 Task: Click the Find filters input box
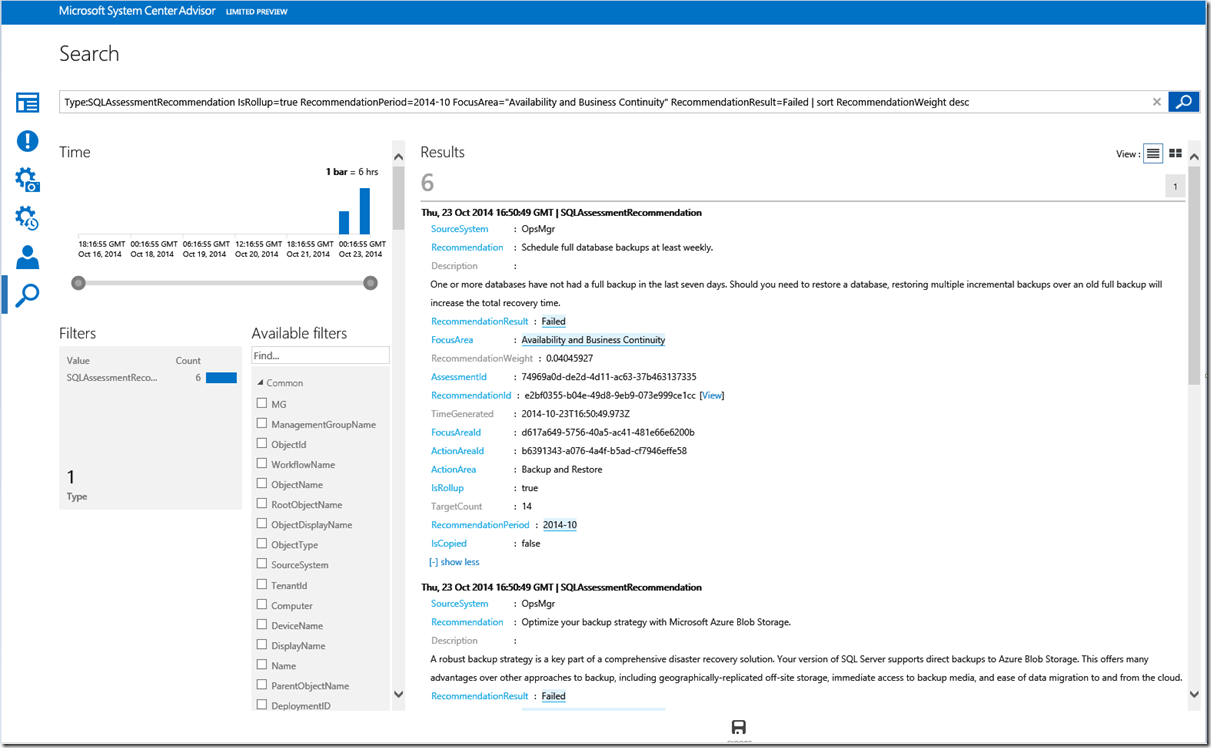click(x=319, y=356)
